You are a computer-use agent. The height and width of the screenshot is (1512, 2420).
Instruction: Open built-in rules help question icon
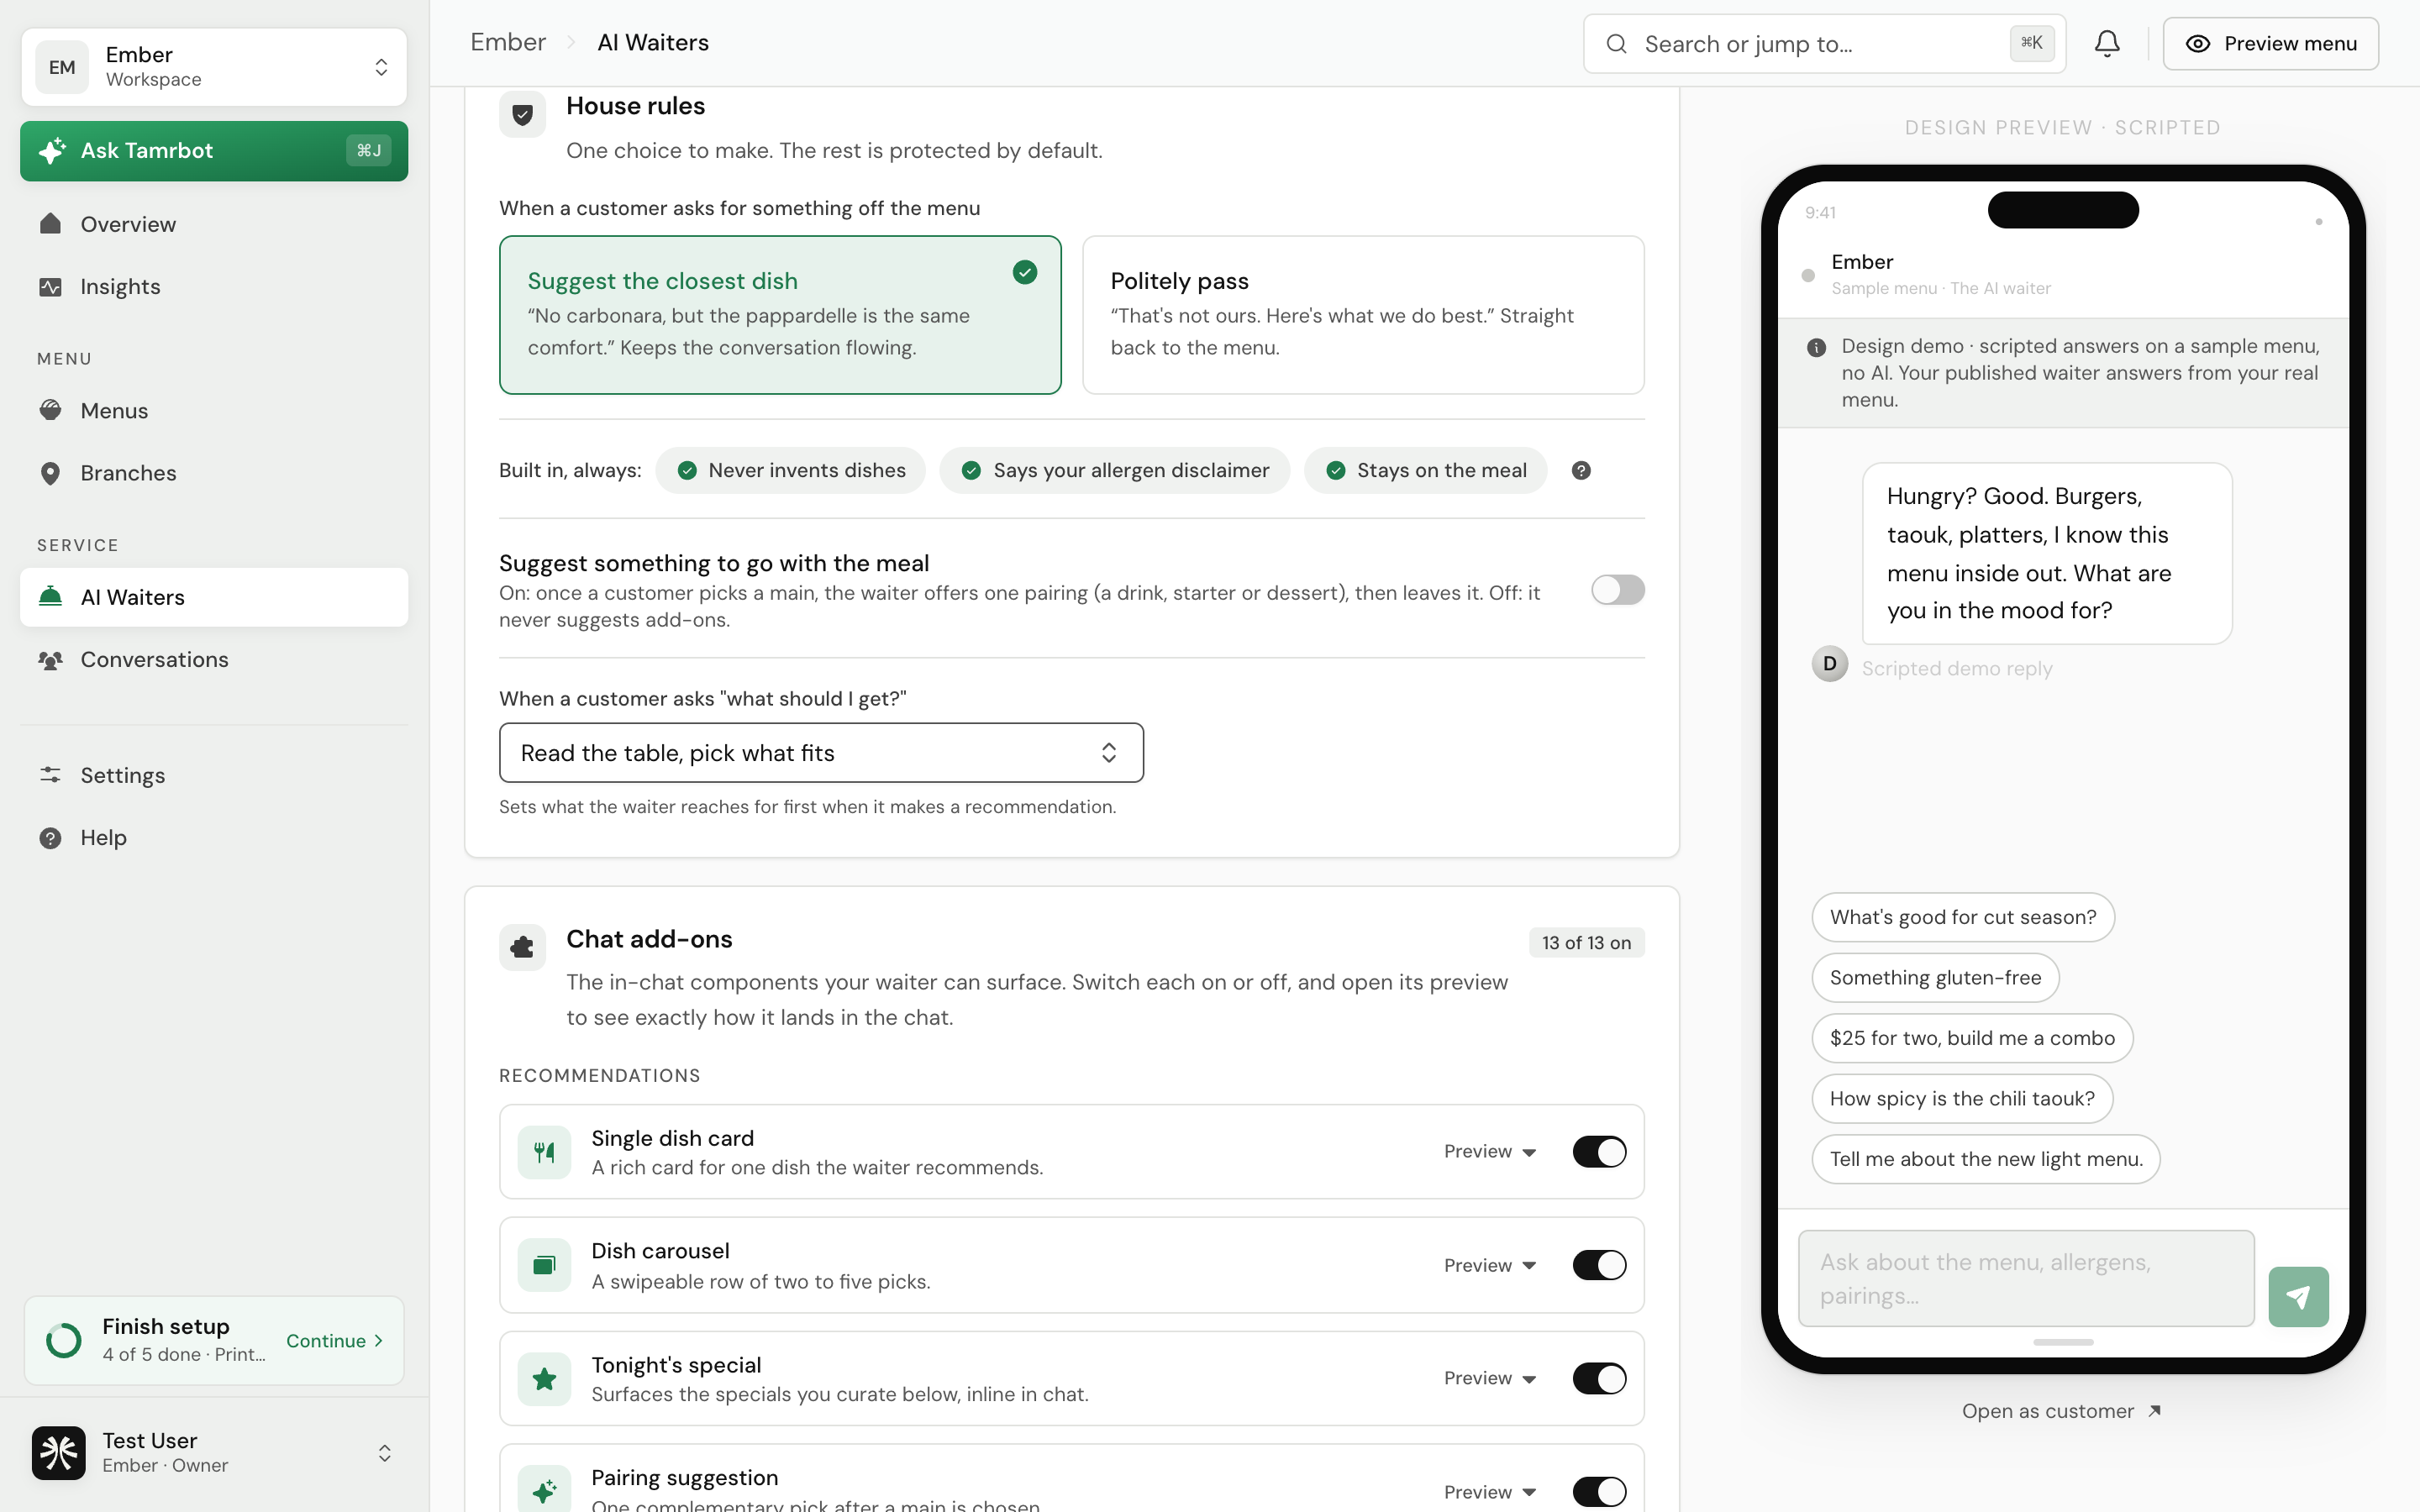tap(1581, 471)
